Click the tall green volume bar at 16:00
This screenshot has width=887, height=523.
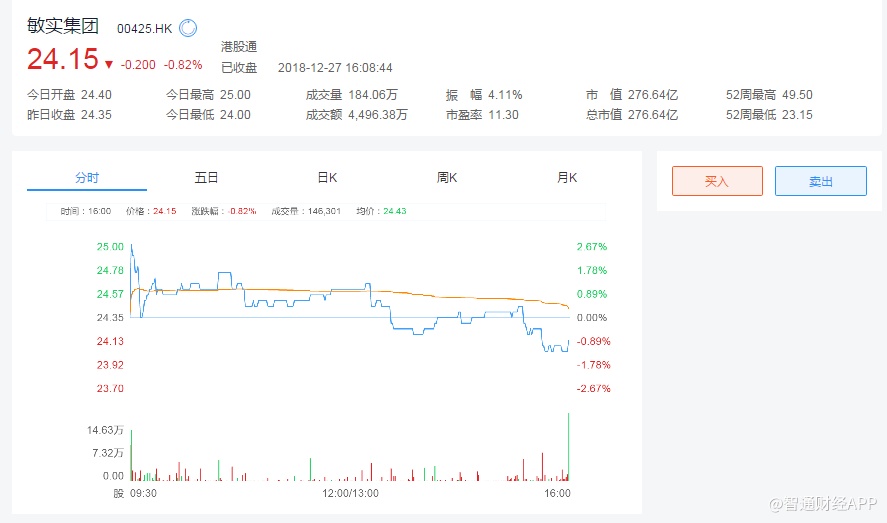coord(568,445)
